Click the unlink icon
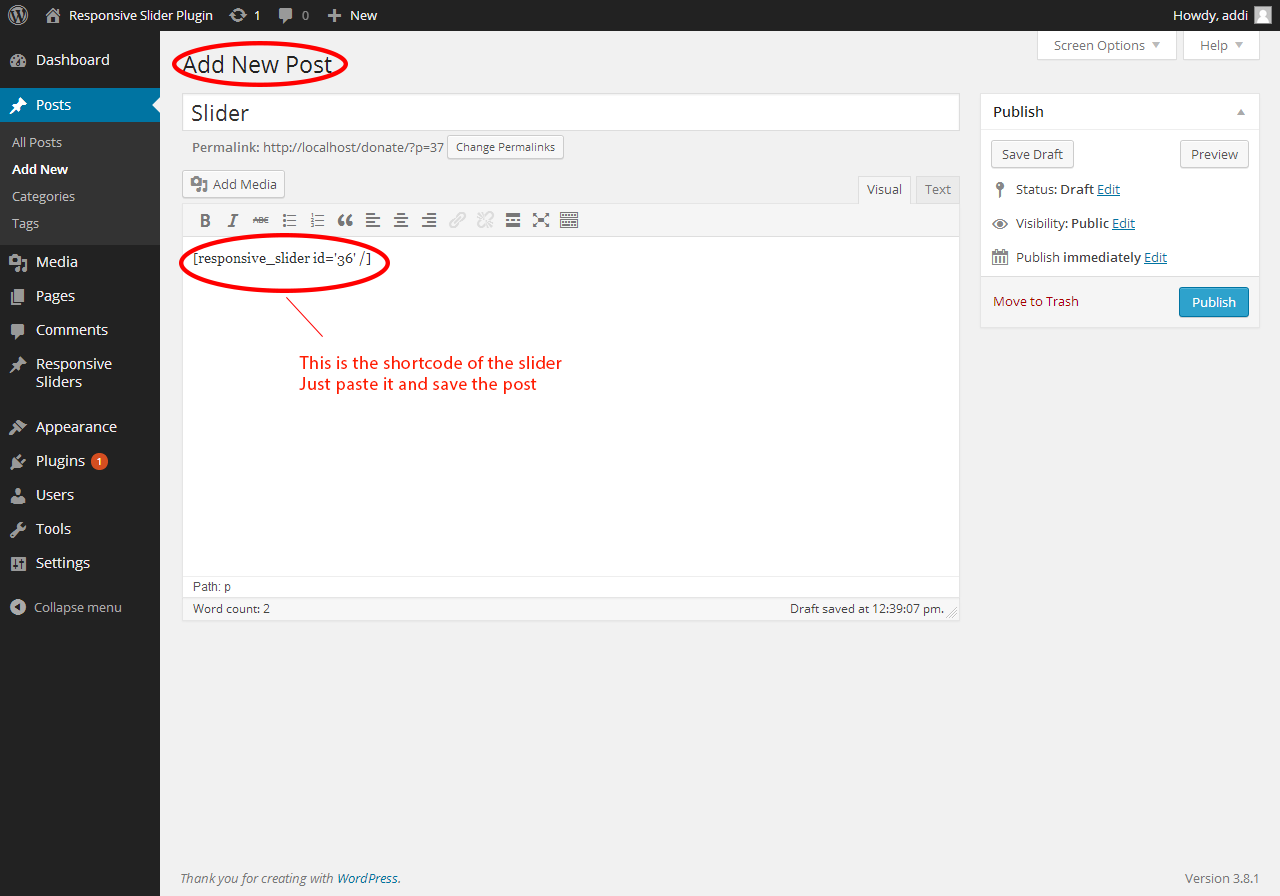 point(485,220)
